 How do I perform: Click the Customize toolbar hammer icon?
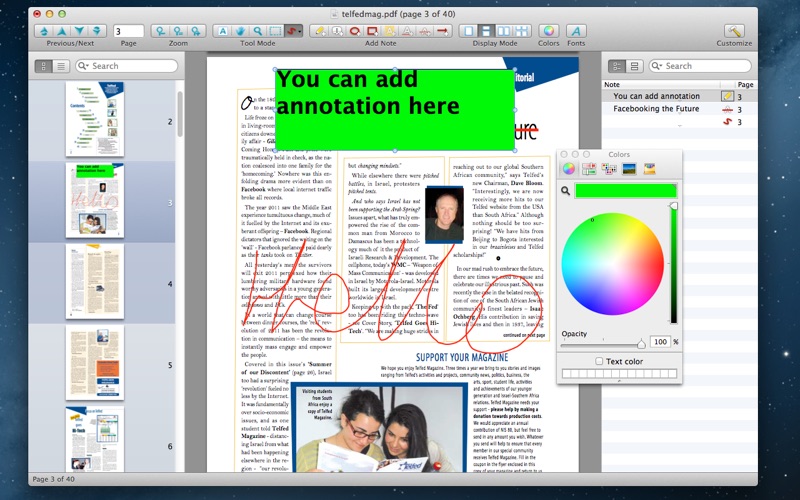click(x=734, y=31)
